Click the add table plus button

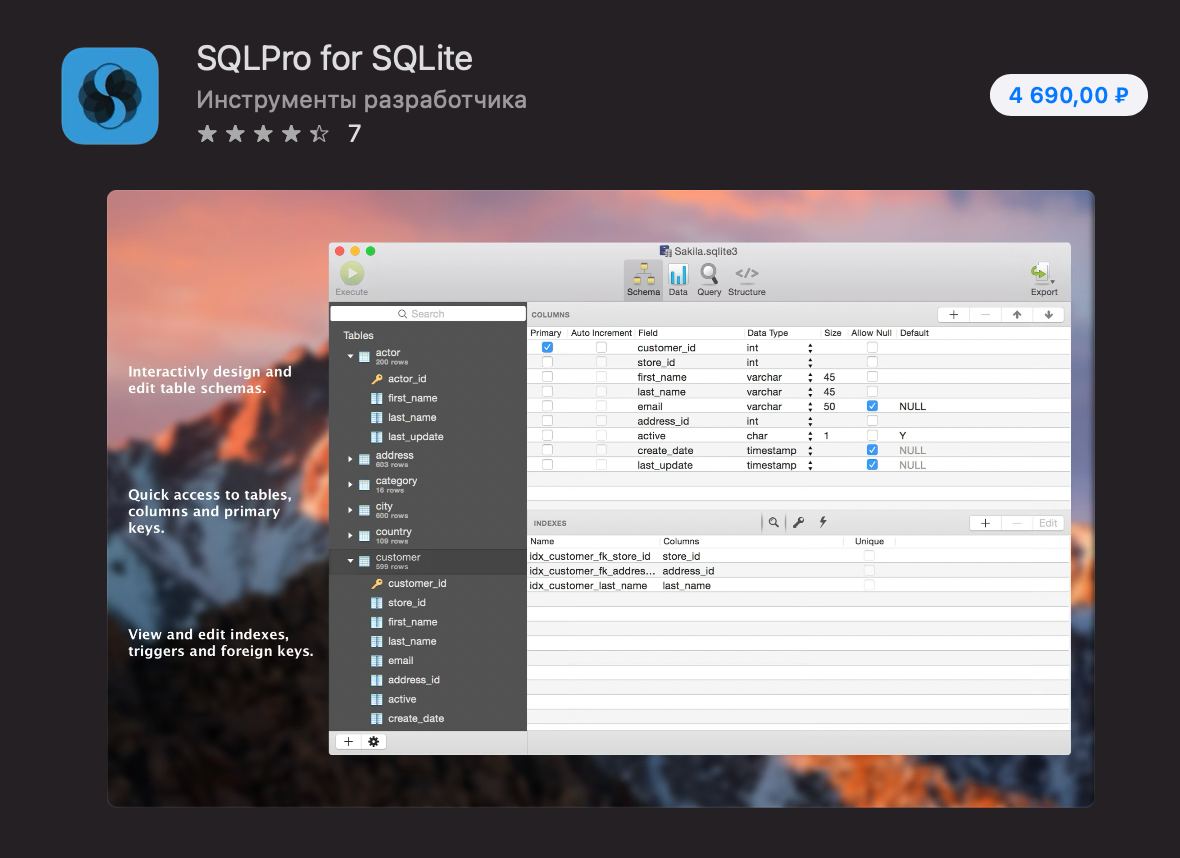point(348,741)
